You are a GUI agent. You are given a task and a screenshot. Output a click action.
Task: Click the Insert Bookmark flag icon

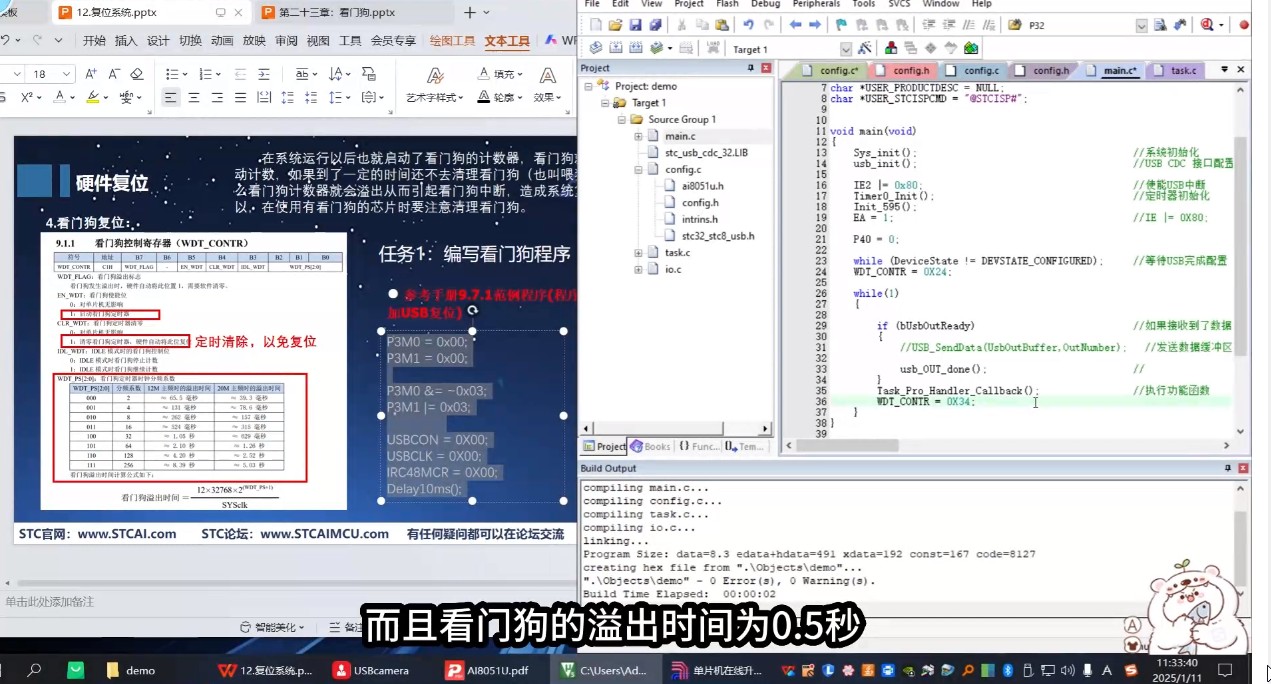840,26
